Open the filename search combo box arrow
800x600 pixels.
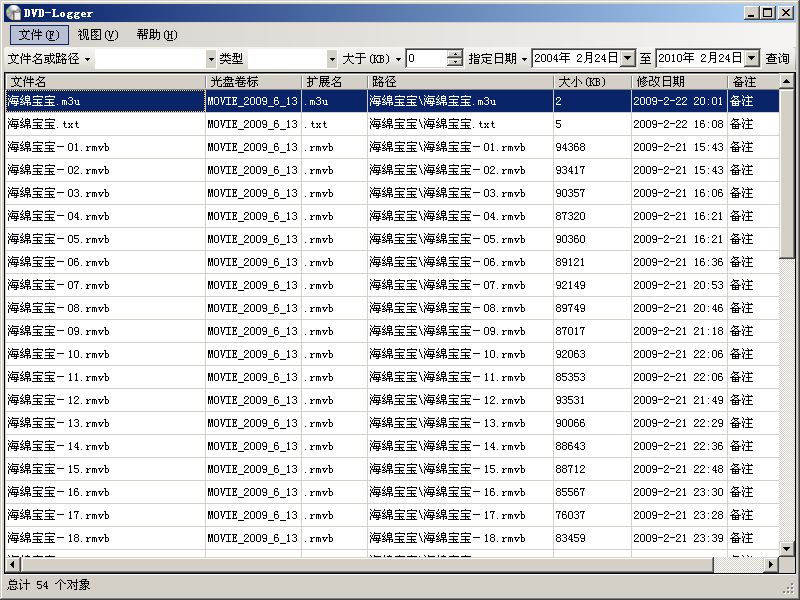(x=211, y=59)
